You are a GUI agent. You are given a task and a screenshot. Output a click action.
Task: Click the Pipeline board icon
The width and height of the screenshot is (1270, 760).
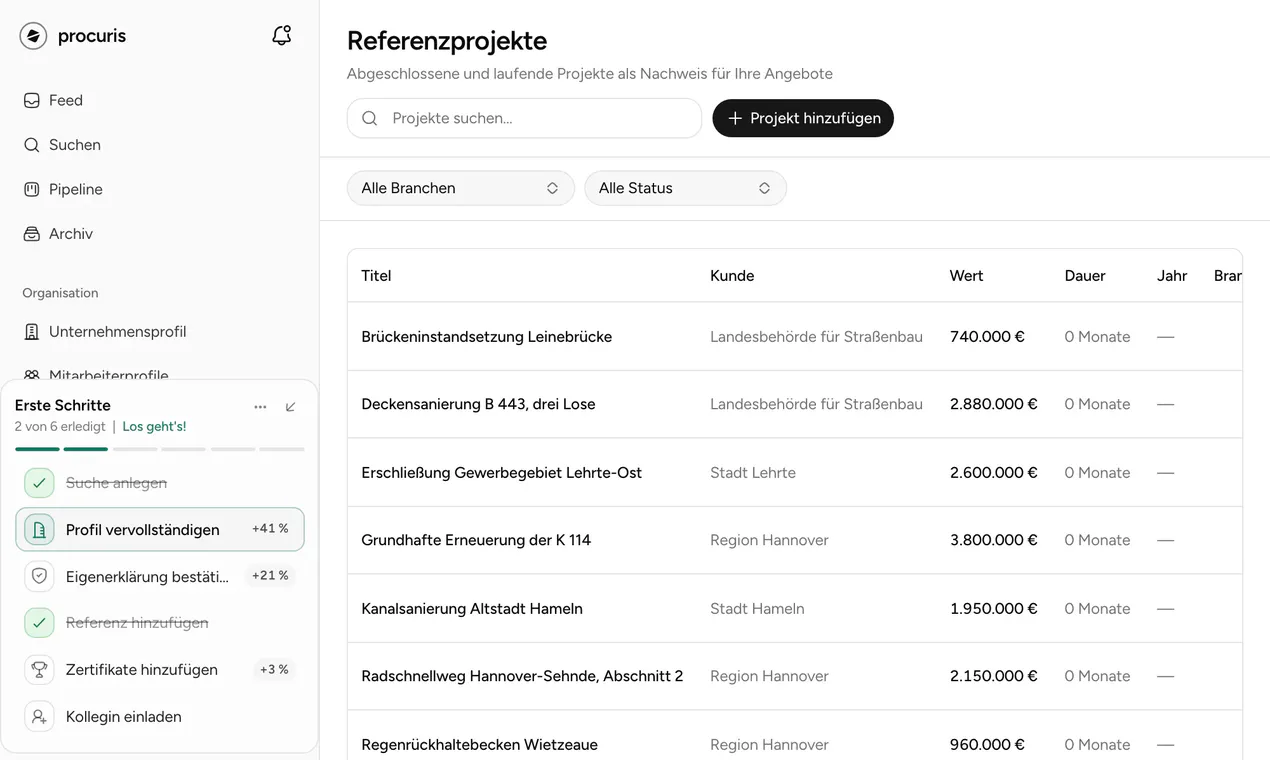pyautogui.click(x=31, y=189)
